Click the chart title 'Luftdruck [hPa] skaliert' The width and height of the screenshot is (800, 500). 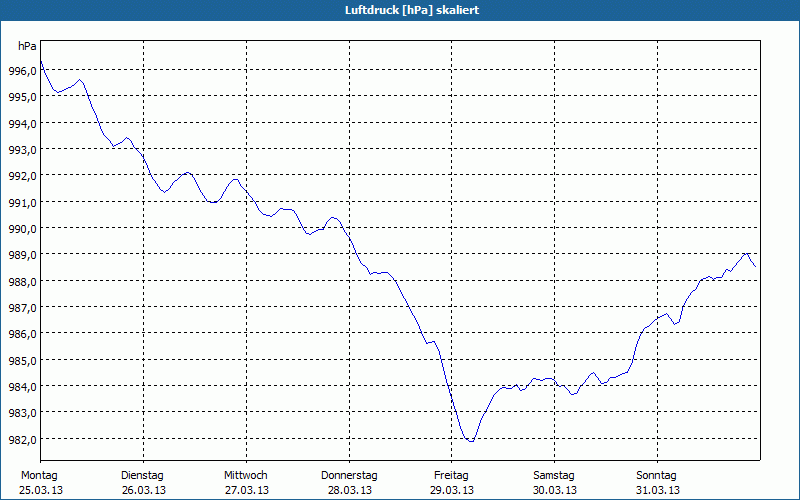(412, 10)
